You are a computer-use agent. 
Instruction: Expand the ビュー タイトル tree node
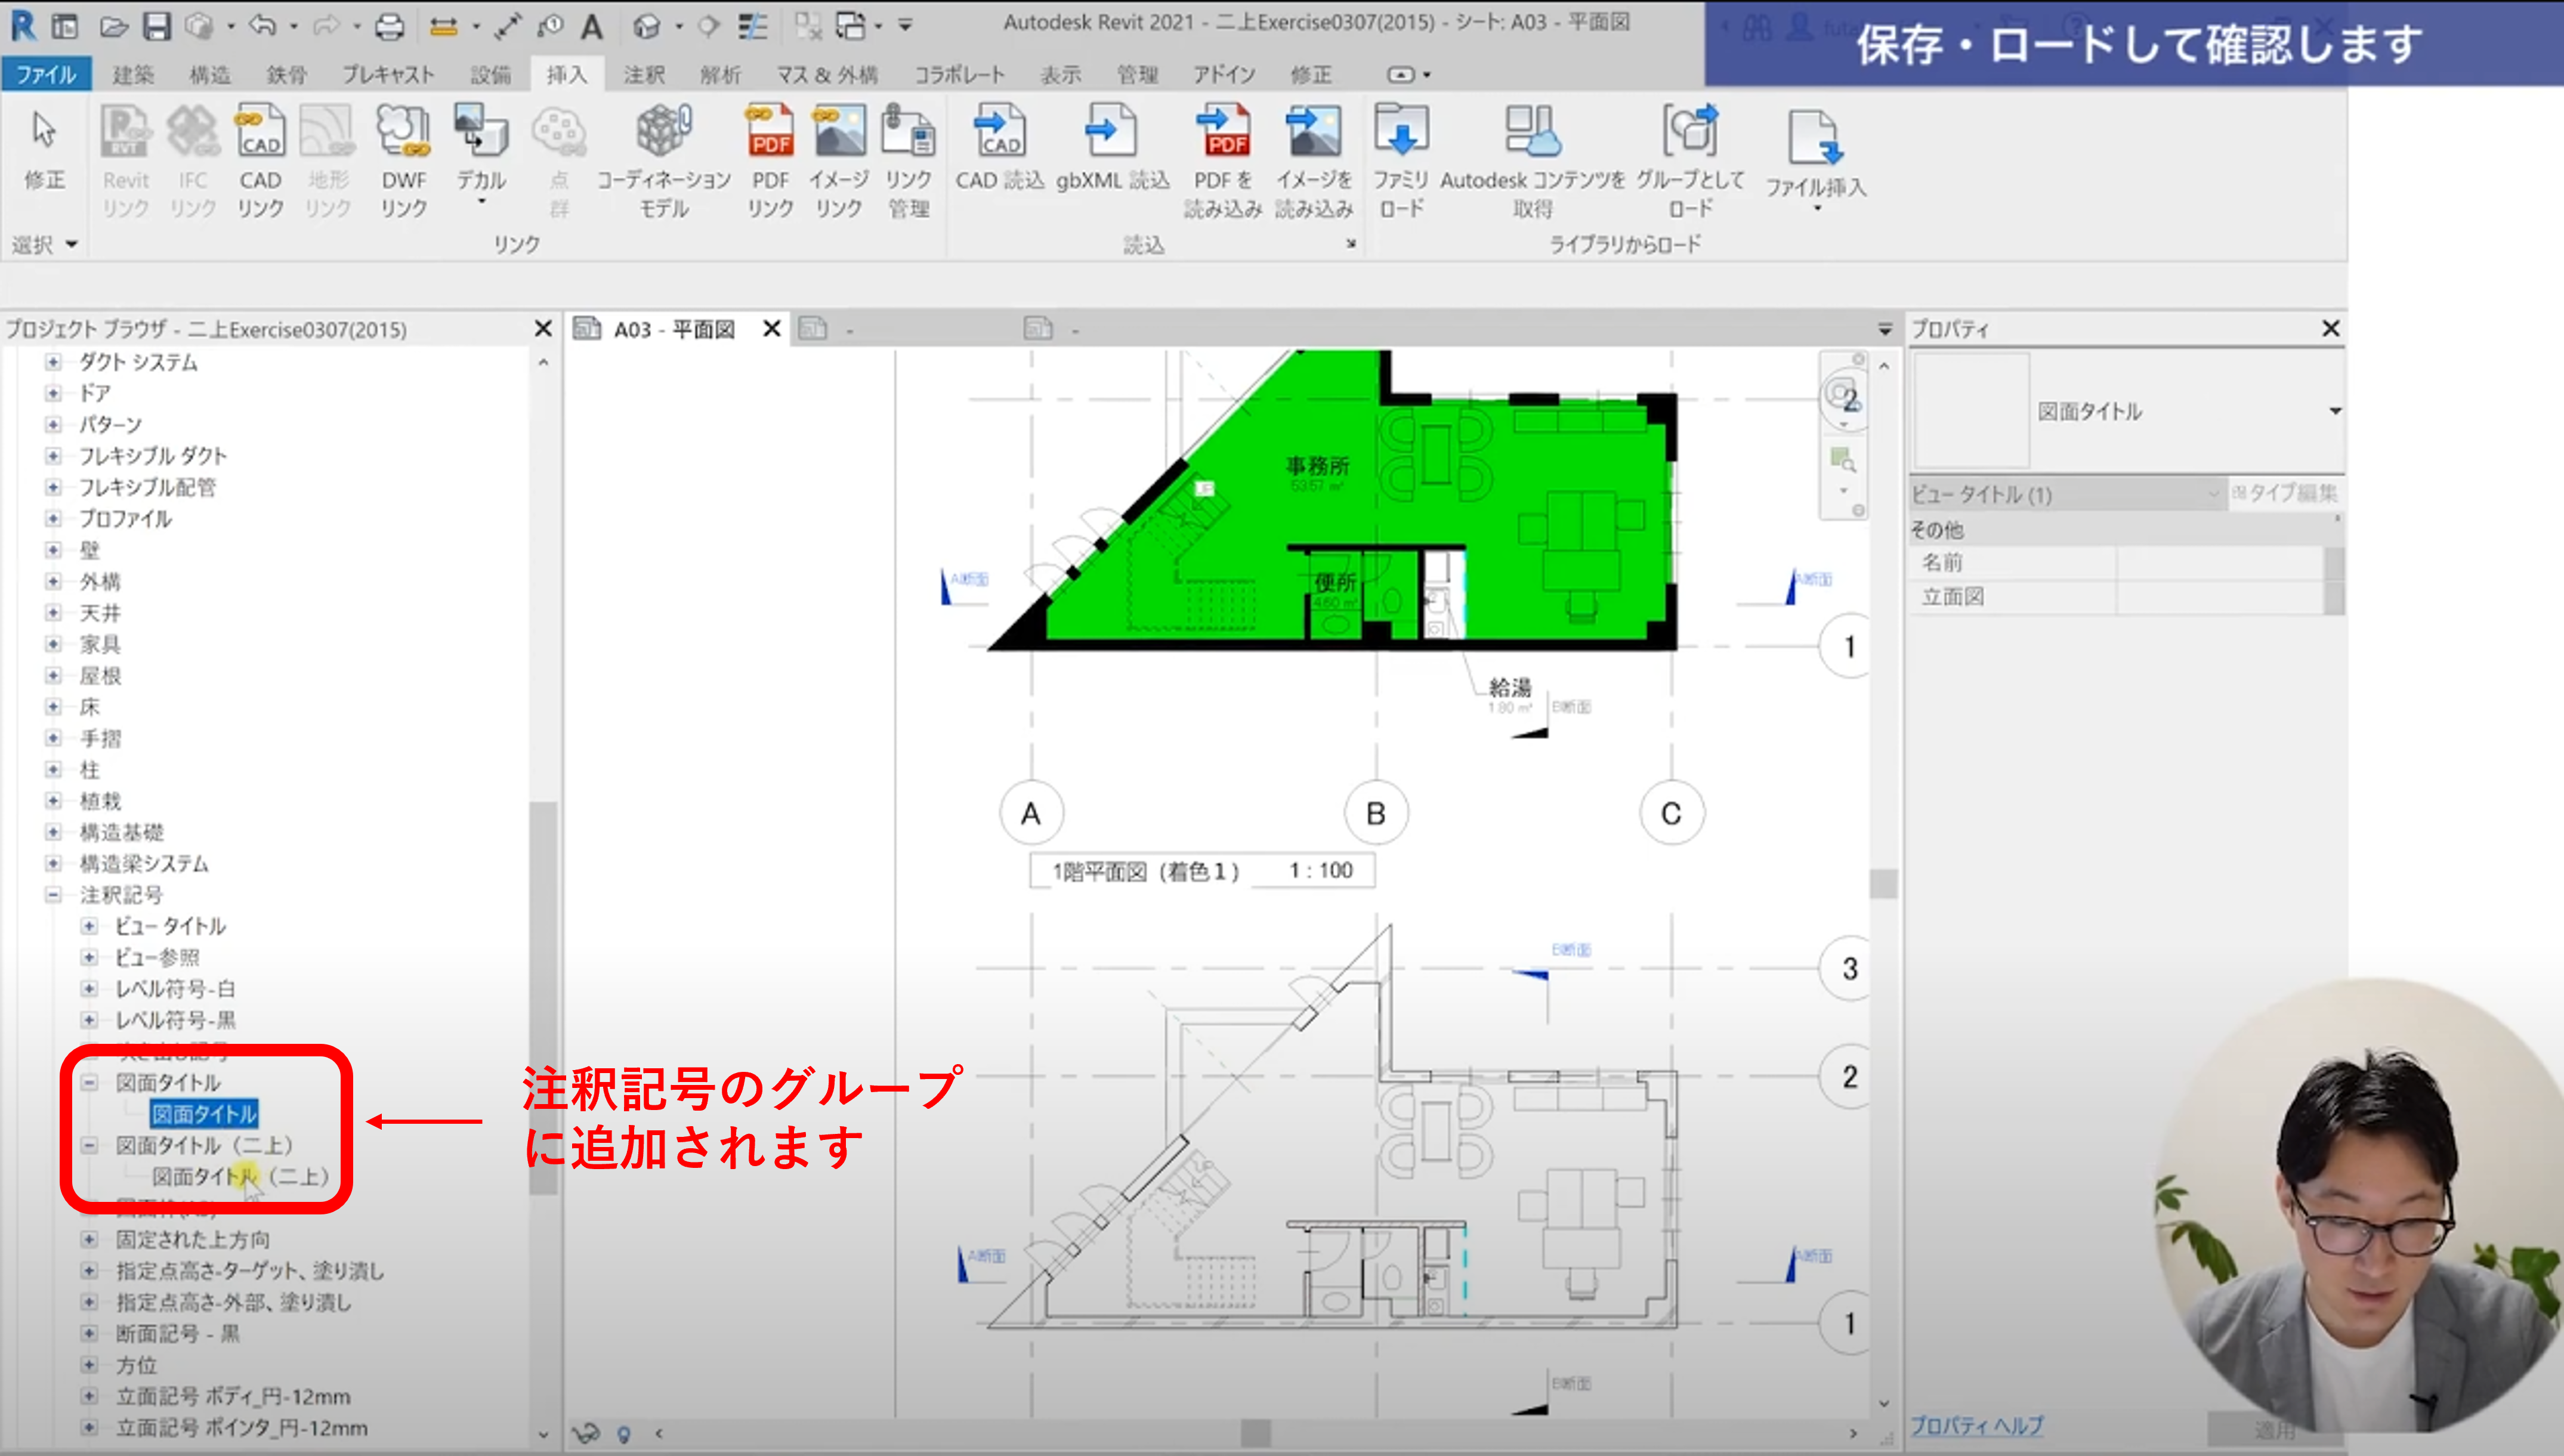[x=89, y=926]
